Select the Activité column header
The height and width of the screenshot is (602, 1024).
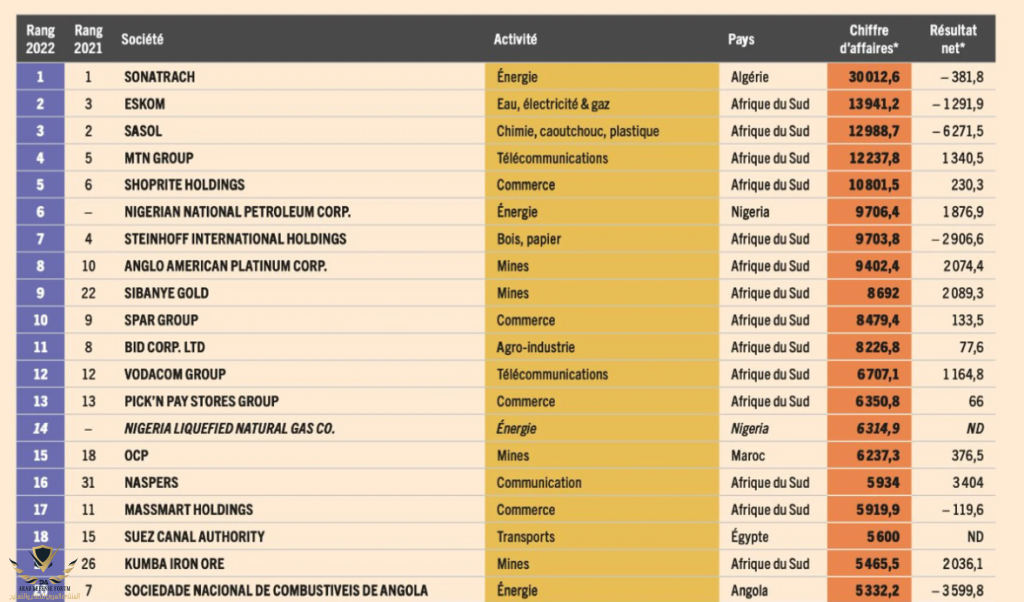click(x=515, y=39)
